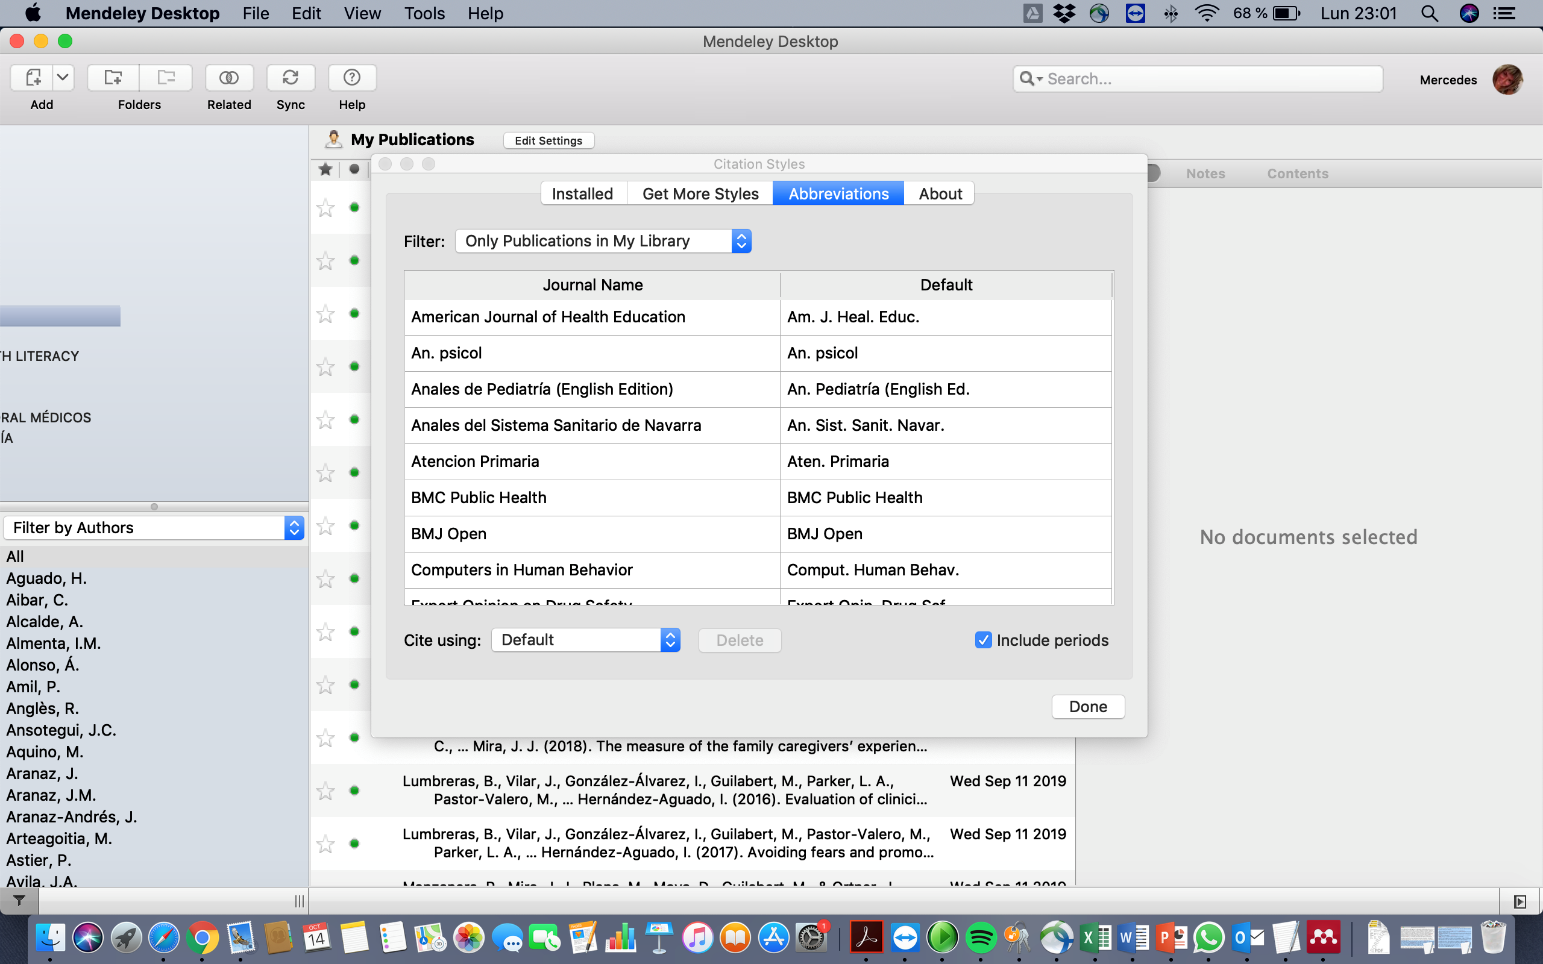Select the Abbreviations tab

click(838, 194)
